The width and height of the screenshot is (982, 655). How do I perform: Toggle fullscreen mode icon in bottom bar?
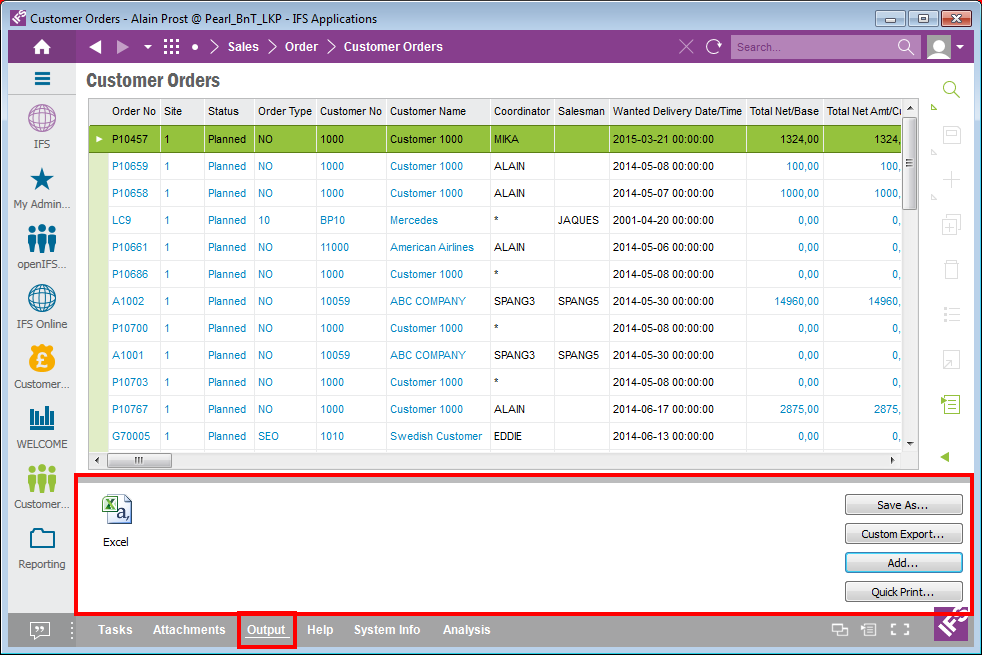[900, 630]
